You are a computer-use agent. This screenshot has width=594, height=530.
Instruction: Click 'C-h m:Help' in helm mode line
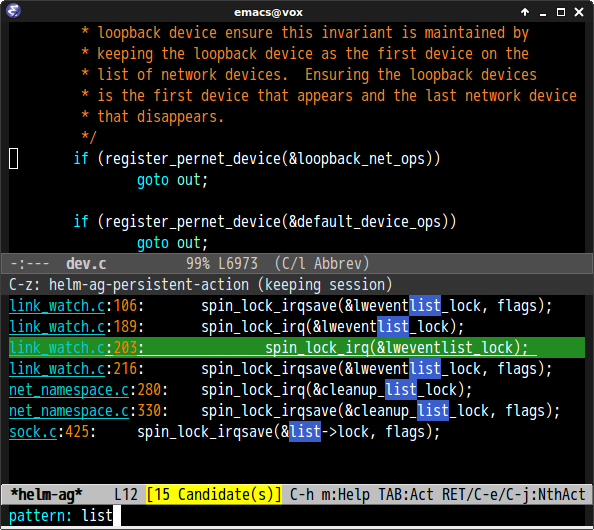(x=329, y=494)
